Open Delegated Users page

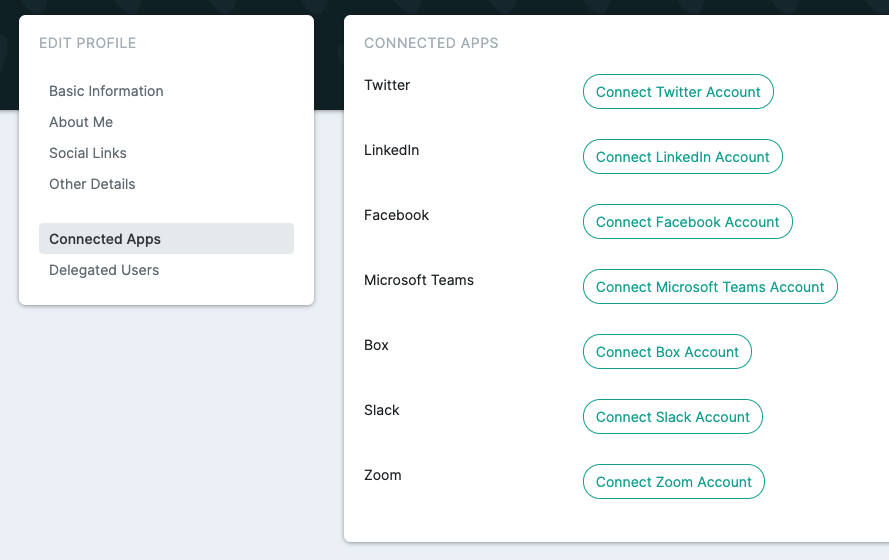point(104,270)
